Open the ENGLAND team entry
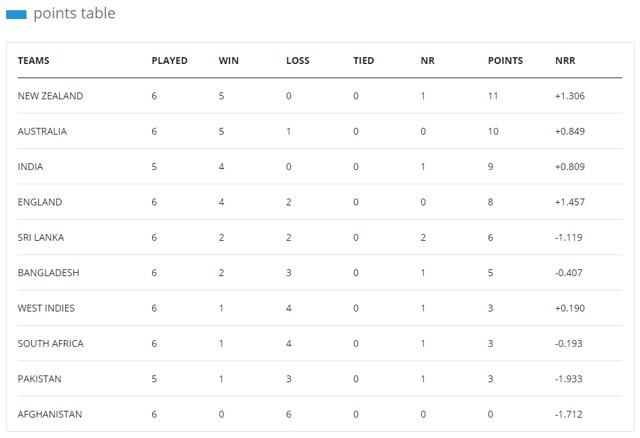Screen dimensions: 640x438 [40, 202]
